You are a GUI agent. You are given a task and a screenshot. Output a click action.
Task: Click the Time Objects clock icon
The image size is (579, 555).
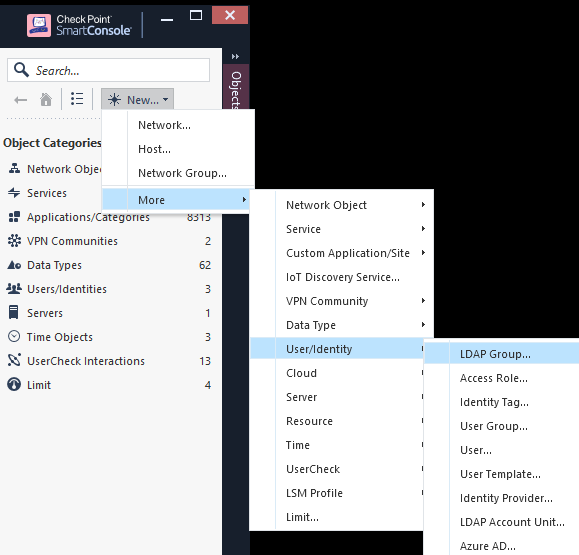pyautogui.click(x=14, y=336)
